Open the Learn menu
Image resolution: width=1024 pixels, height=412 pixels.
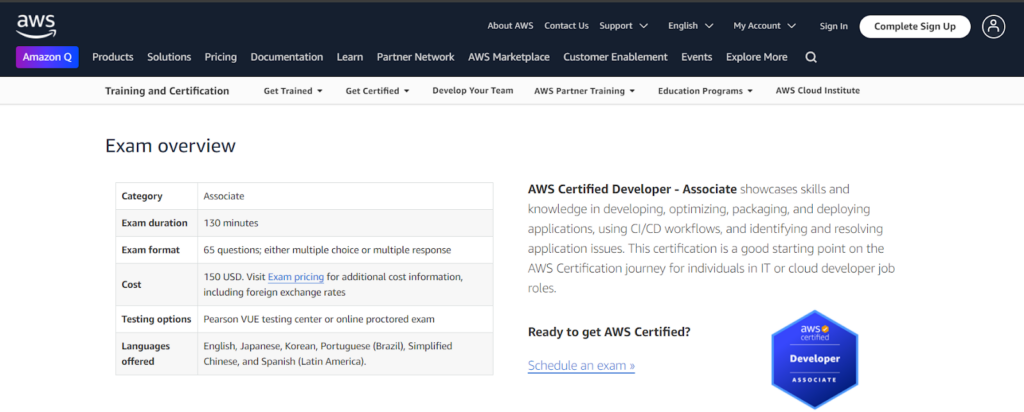[350, 57]
